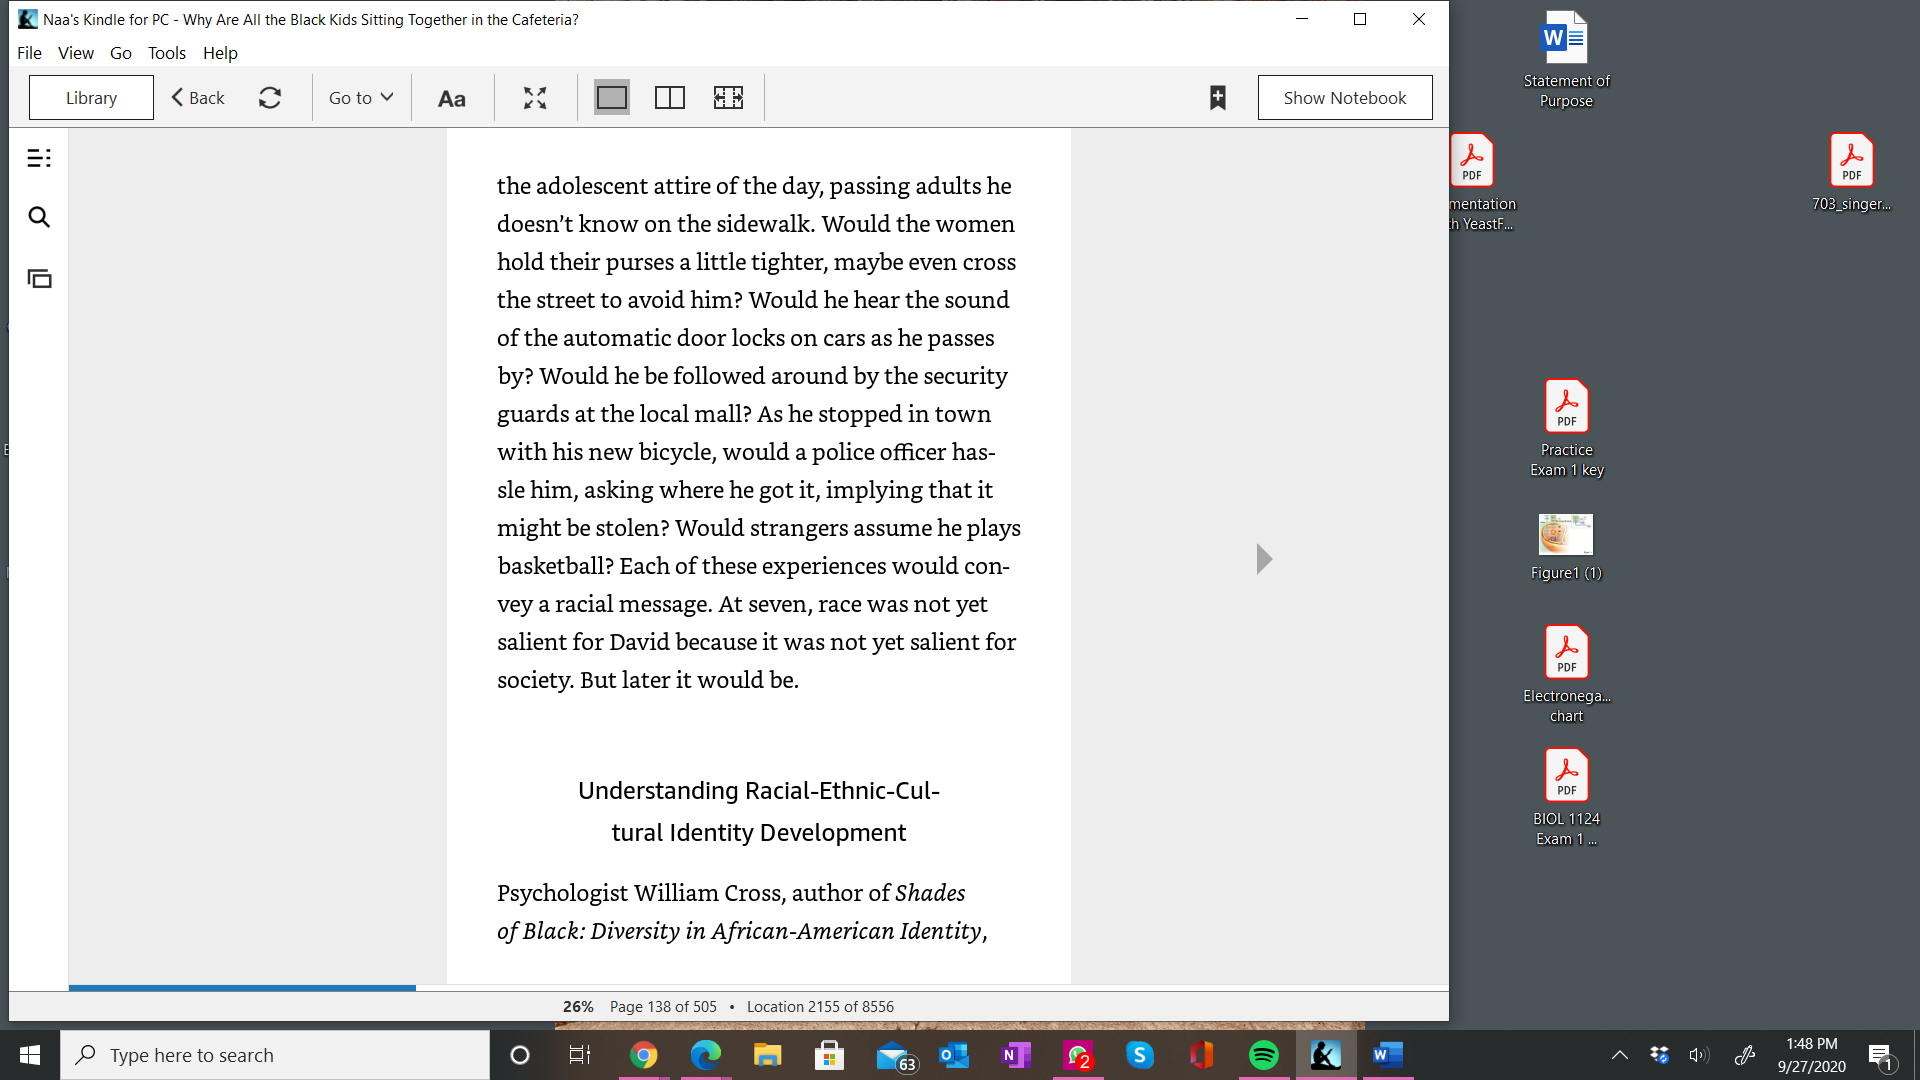The height and width of the screenshot is (1080, 1920).
Task: Open 703_singer PDF on desktop
Action: [1851, 172]
